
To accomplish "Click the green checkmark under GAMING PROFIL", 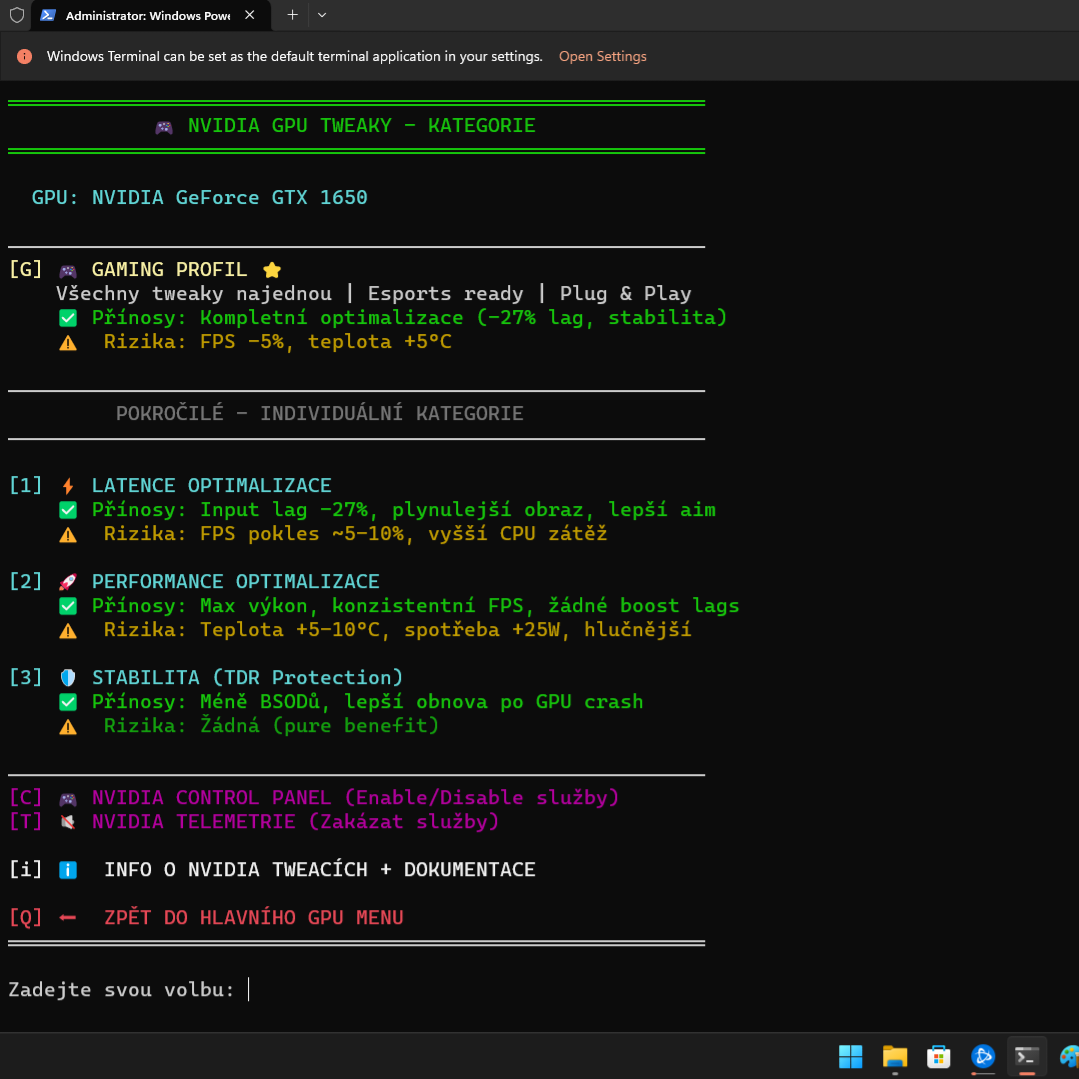I will coord(68,318).
